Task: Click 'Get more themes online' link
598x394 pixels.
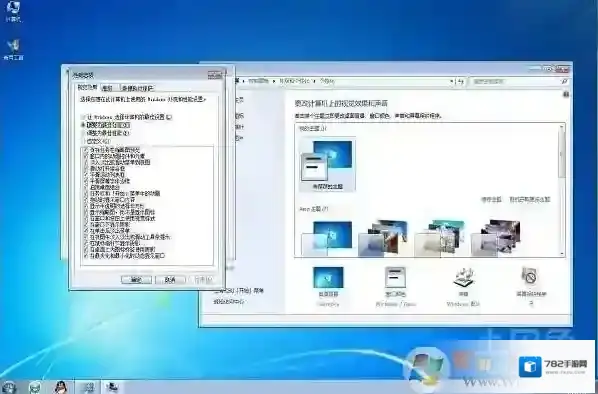Action: [530, 199]
